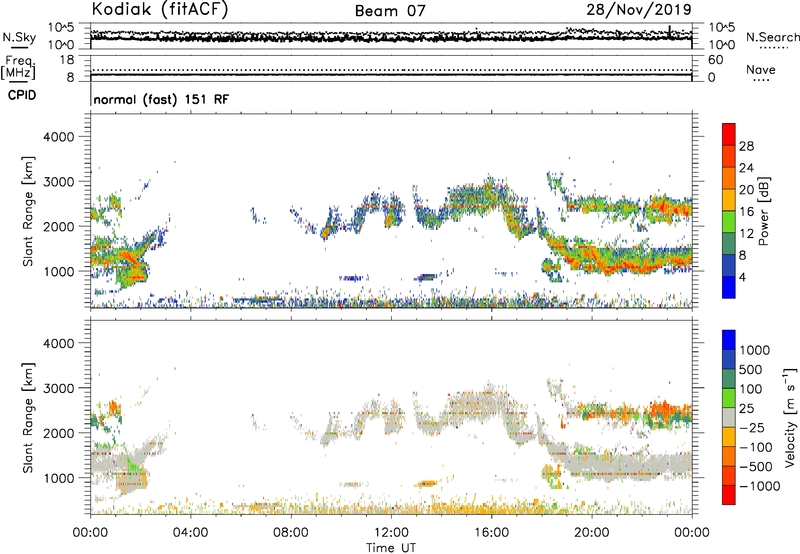Viewport: 800px width, 554px height.
Task: Click the power panel 'Slant Range [km]' label
Action: click(x=28, y=211)
